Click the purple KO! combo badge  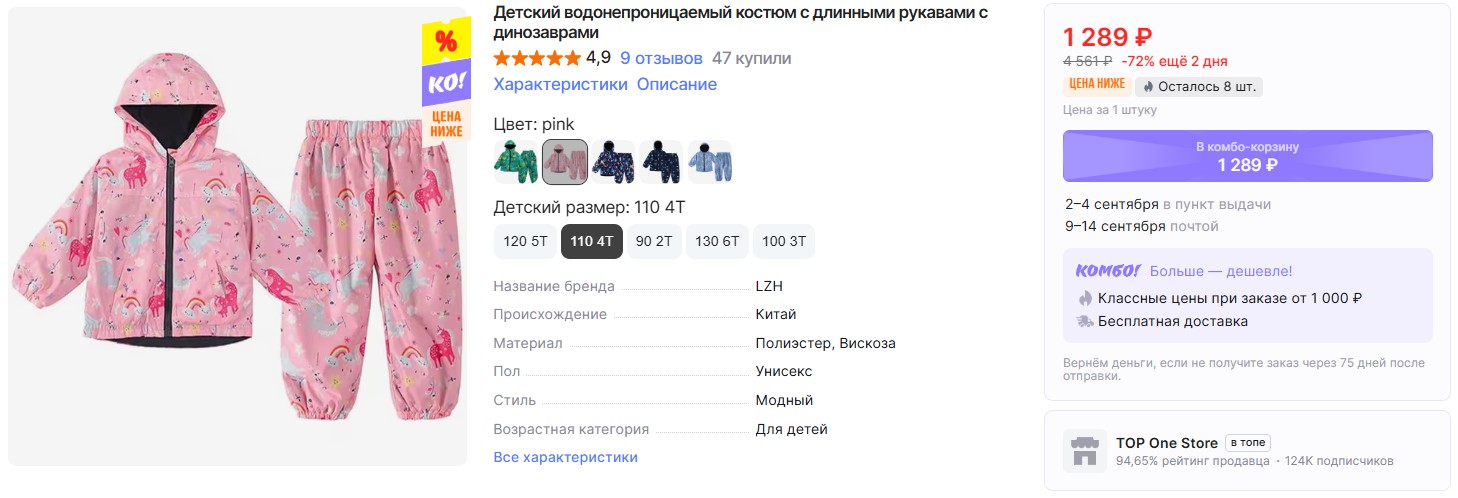[446, 84]
